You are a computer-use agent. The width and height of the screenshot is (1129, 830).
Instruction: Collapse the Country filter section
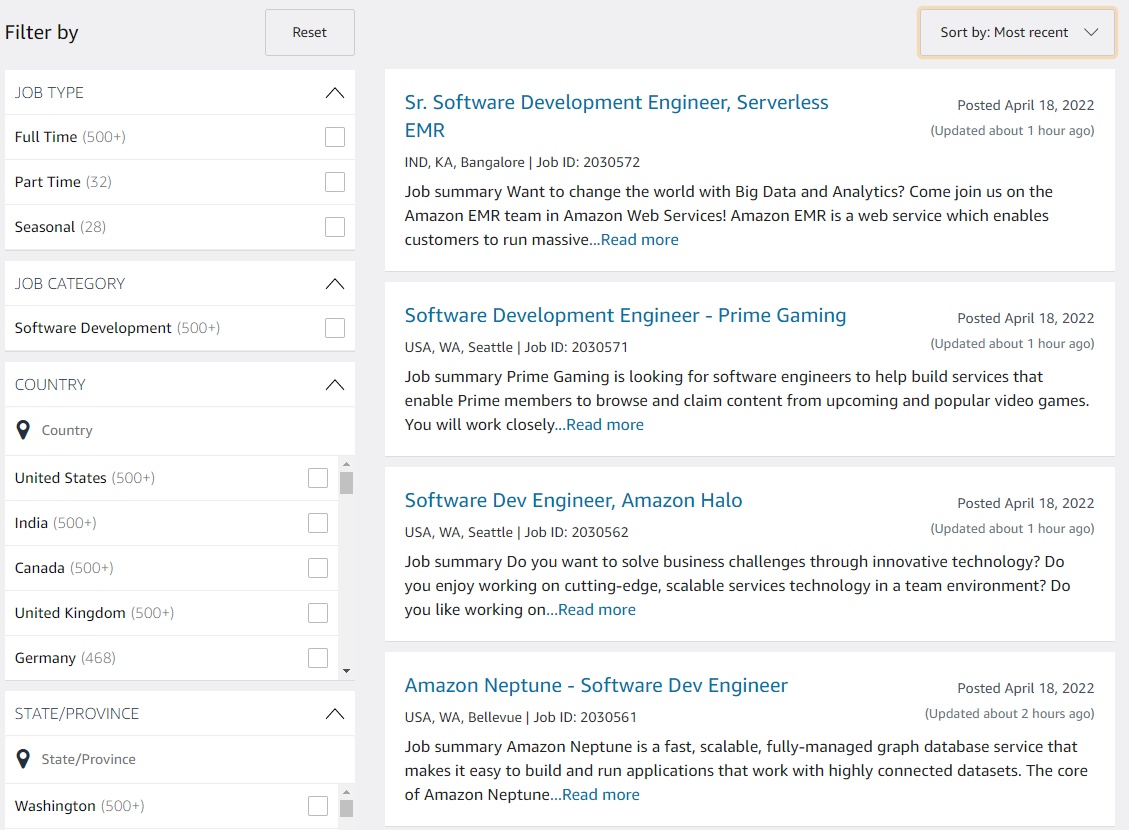click(x=335, y=385)
